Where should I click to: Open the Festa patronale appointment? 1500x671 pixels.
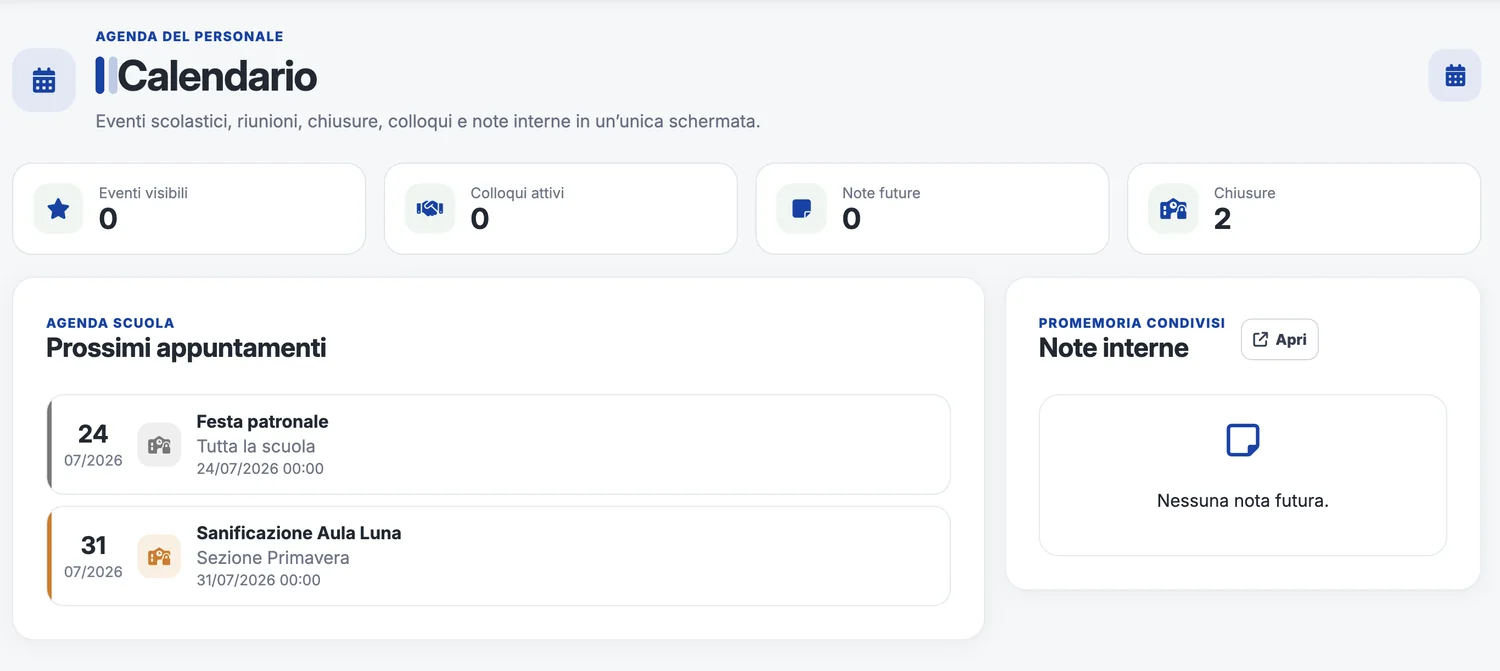[498, 445]
